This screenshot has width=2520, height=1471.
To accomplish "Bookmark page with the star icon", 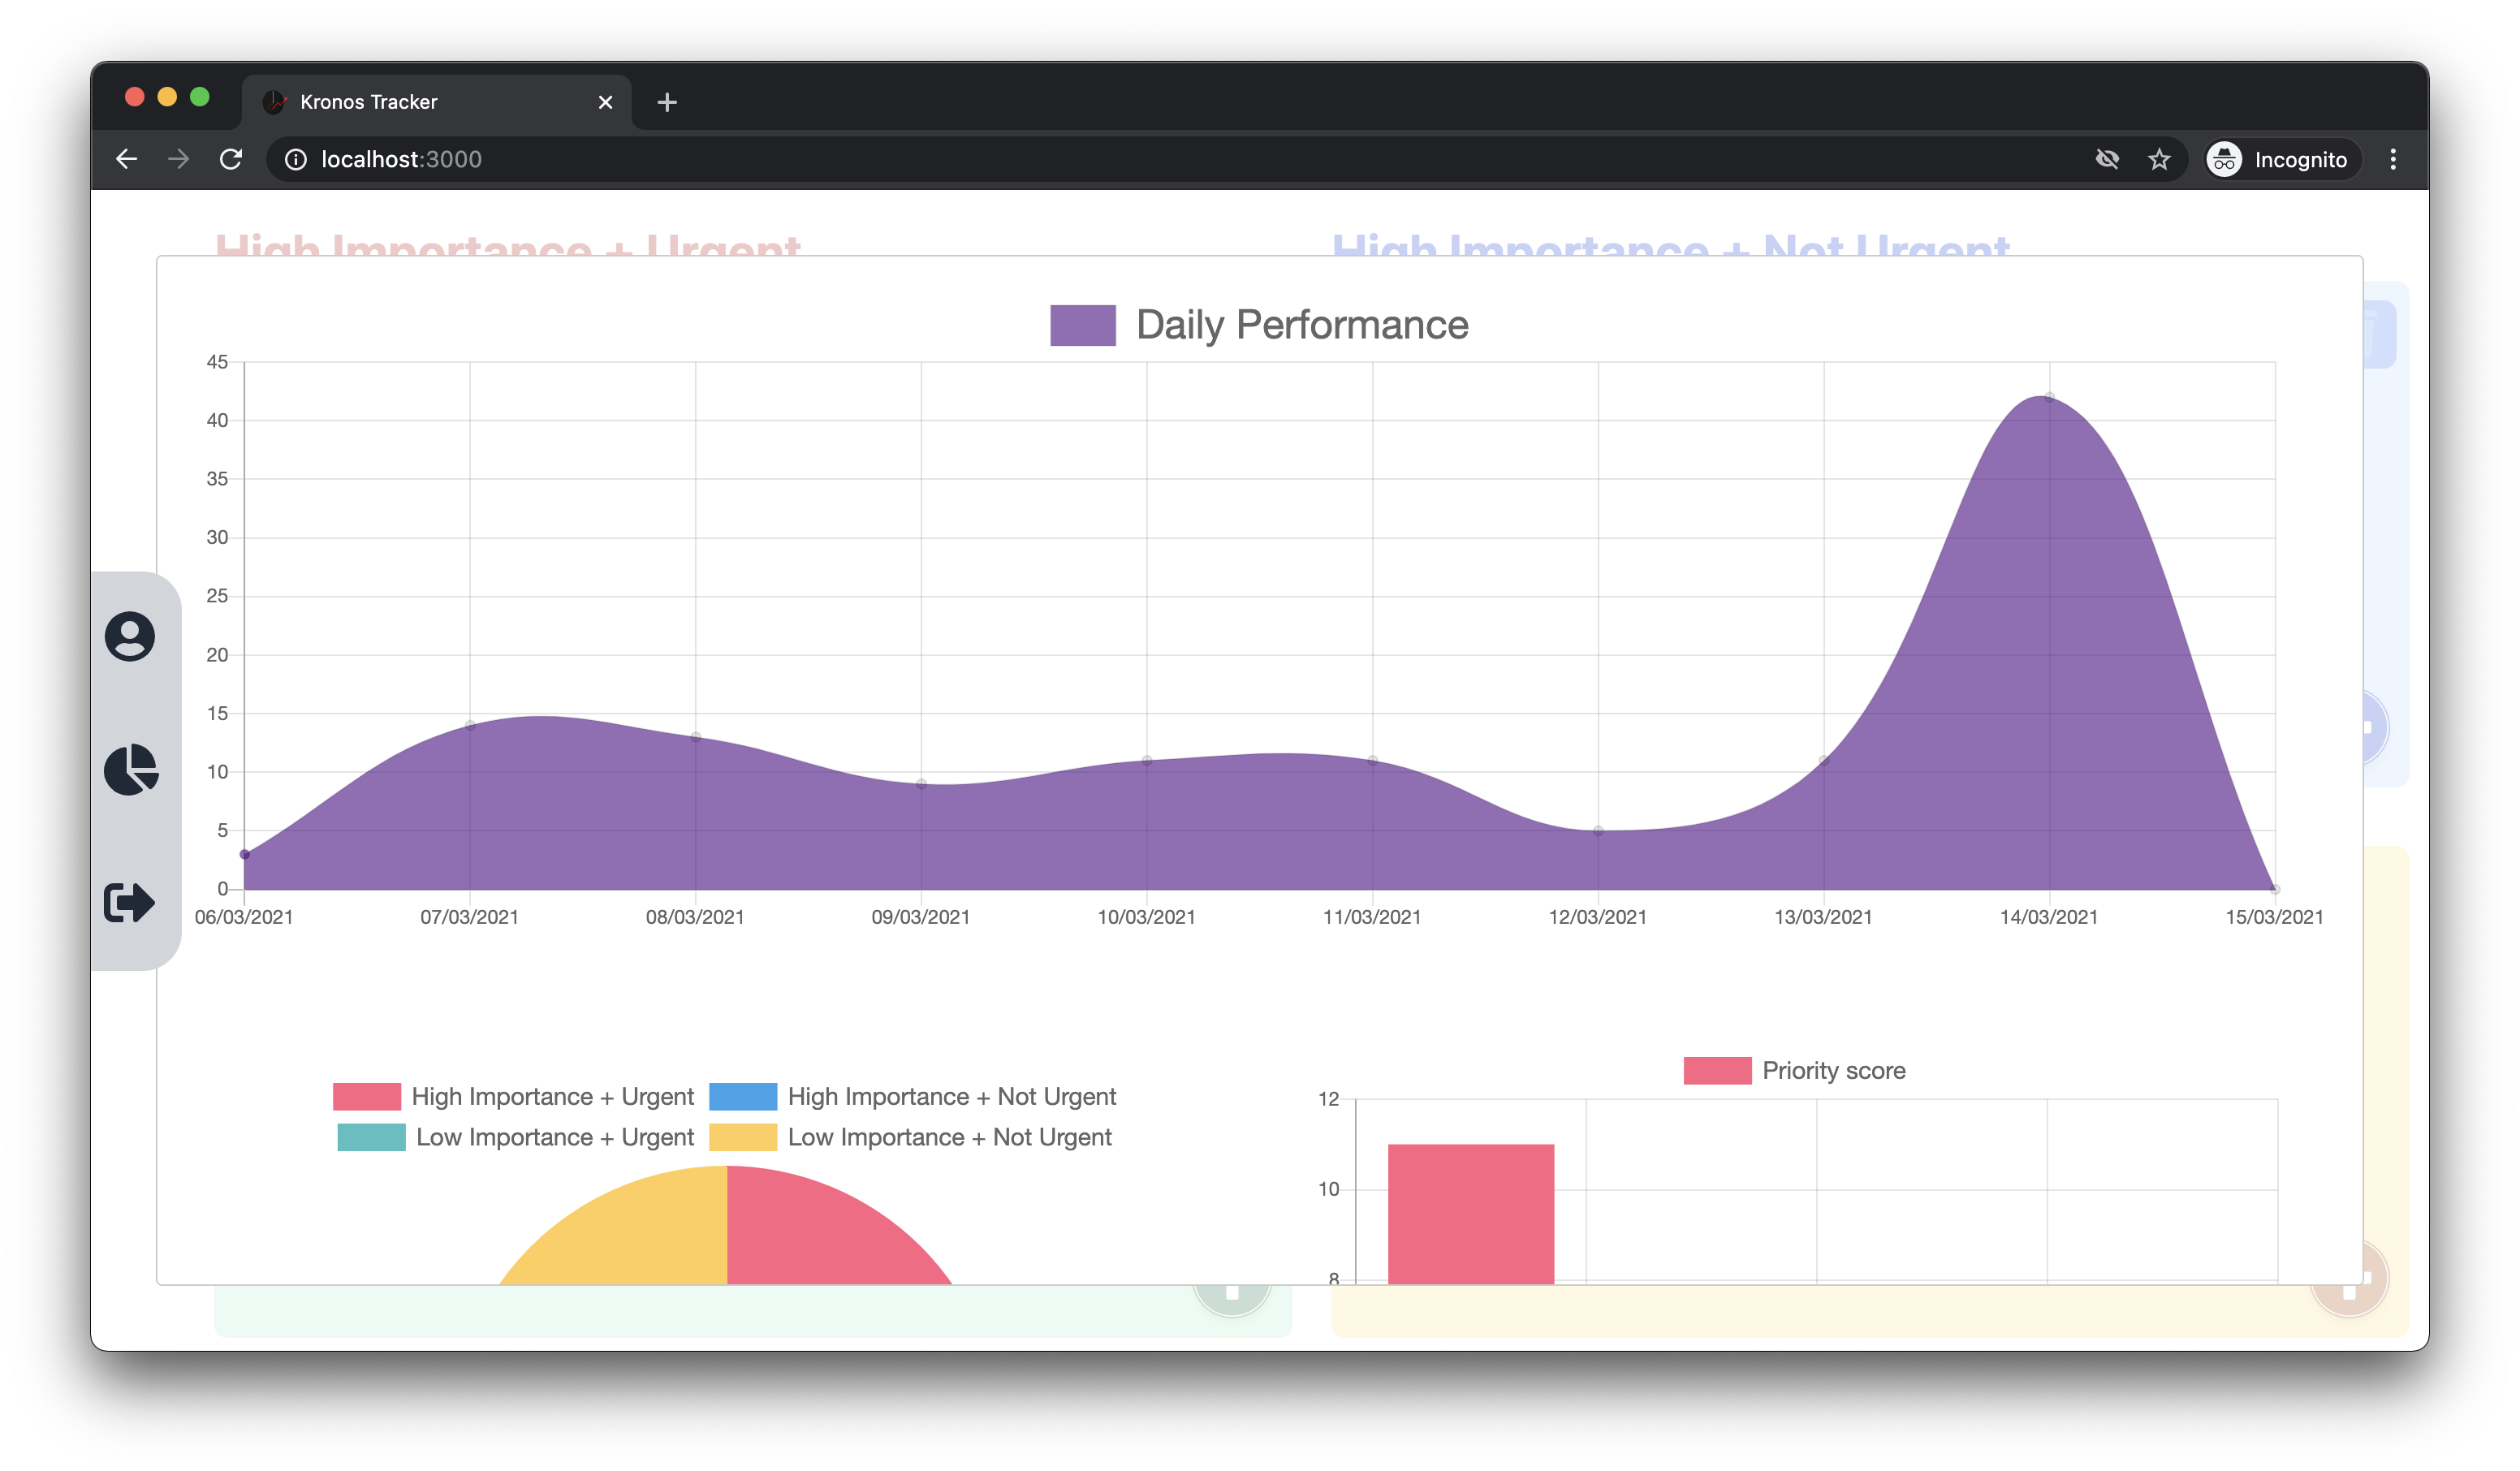I will pyautogui.click(x=2159, y=159).
